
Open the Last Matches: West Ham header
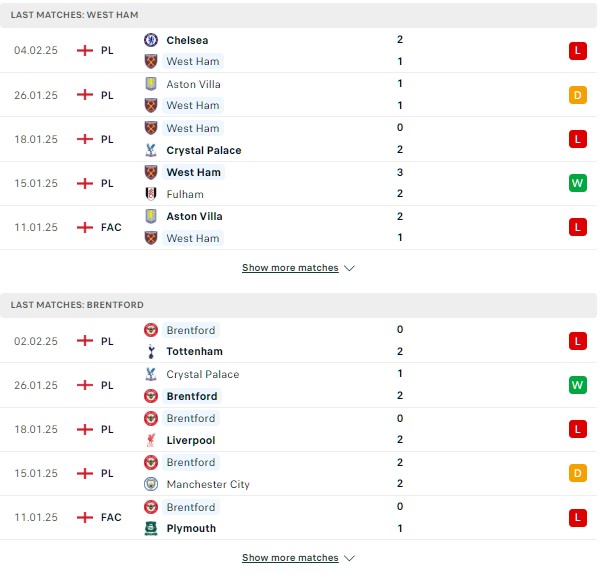pyautogui.click(x=298, y=15)
